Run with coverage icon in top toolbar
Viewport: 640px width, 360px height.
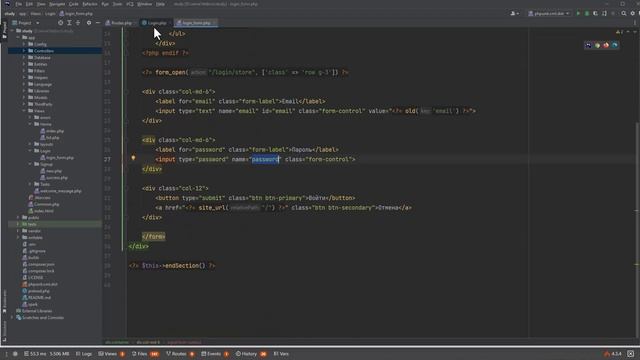click(596, 13)
